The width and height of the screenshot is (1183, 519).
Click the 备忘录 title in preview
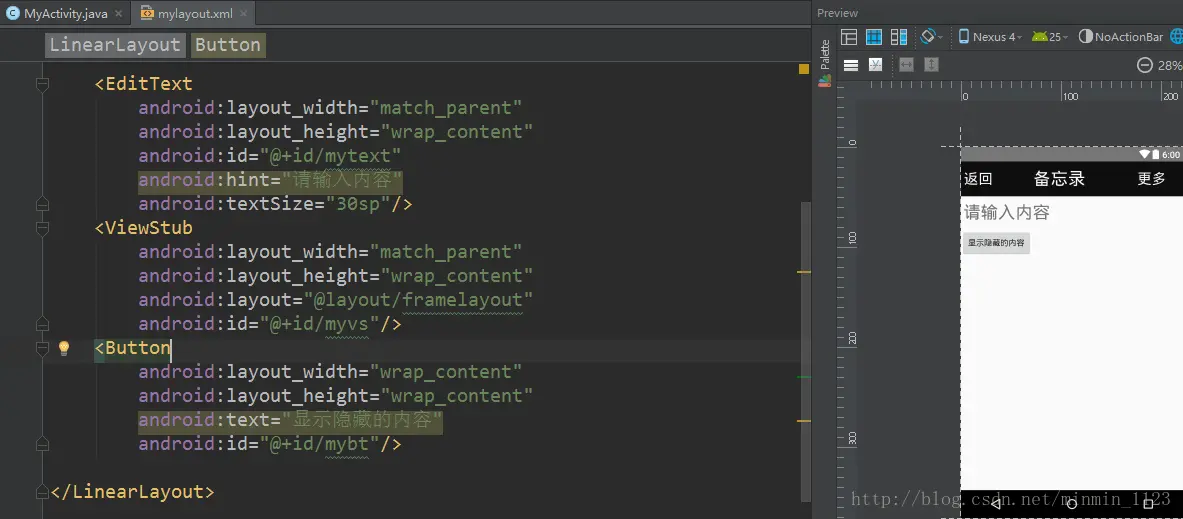pos(1059,179)
